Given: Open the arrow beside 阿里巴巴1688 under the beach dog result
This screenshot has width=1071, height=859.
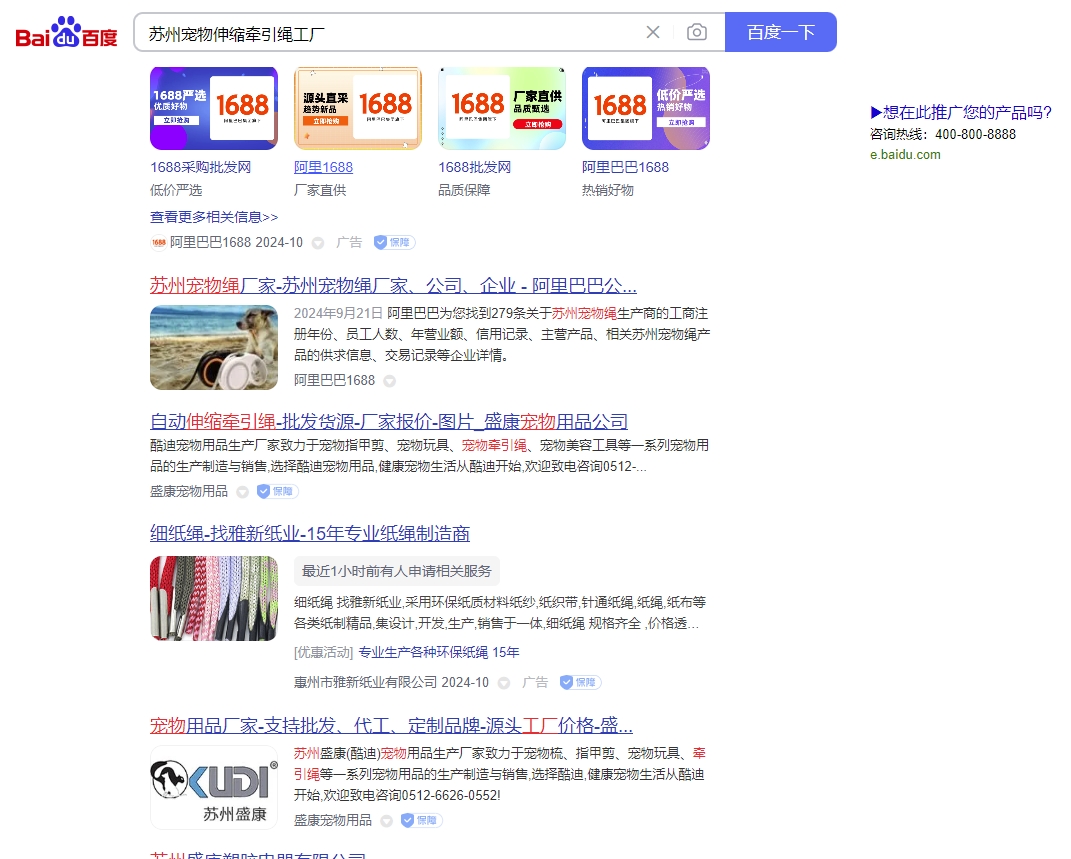Looking at the screenshot, I should (390, 381).
